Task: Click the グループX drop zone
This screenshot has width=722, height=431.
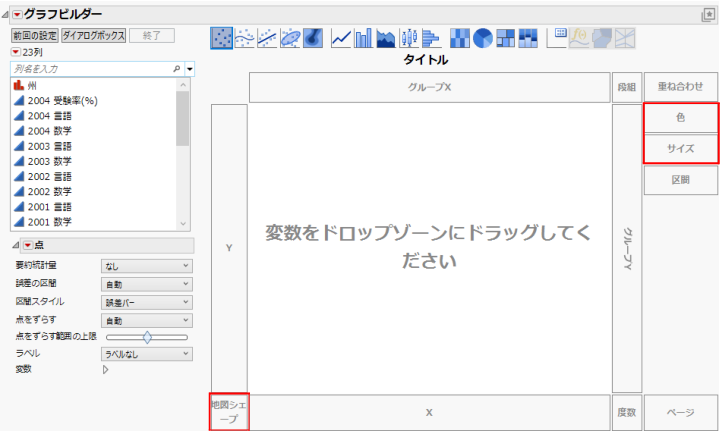Action: click(430, 87)
